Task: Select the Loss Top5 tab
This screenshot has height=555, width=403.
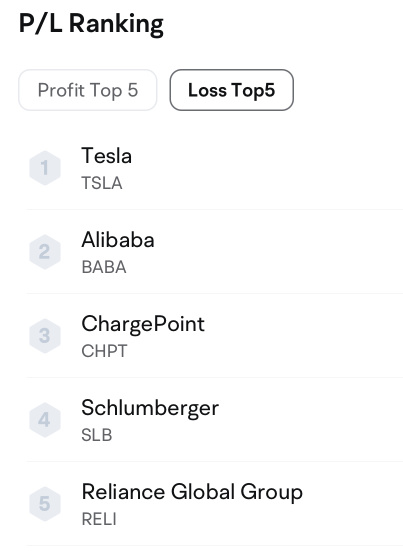Action: pyautogui.click(x=231, y=90)
